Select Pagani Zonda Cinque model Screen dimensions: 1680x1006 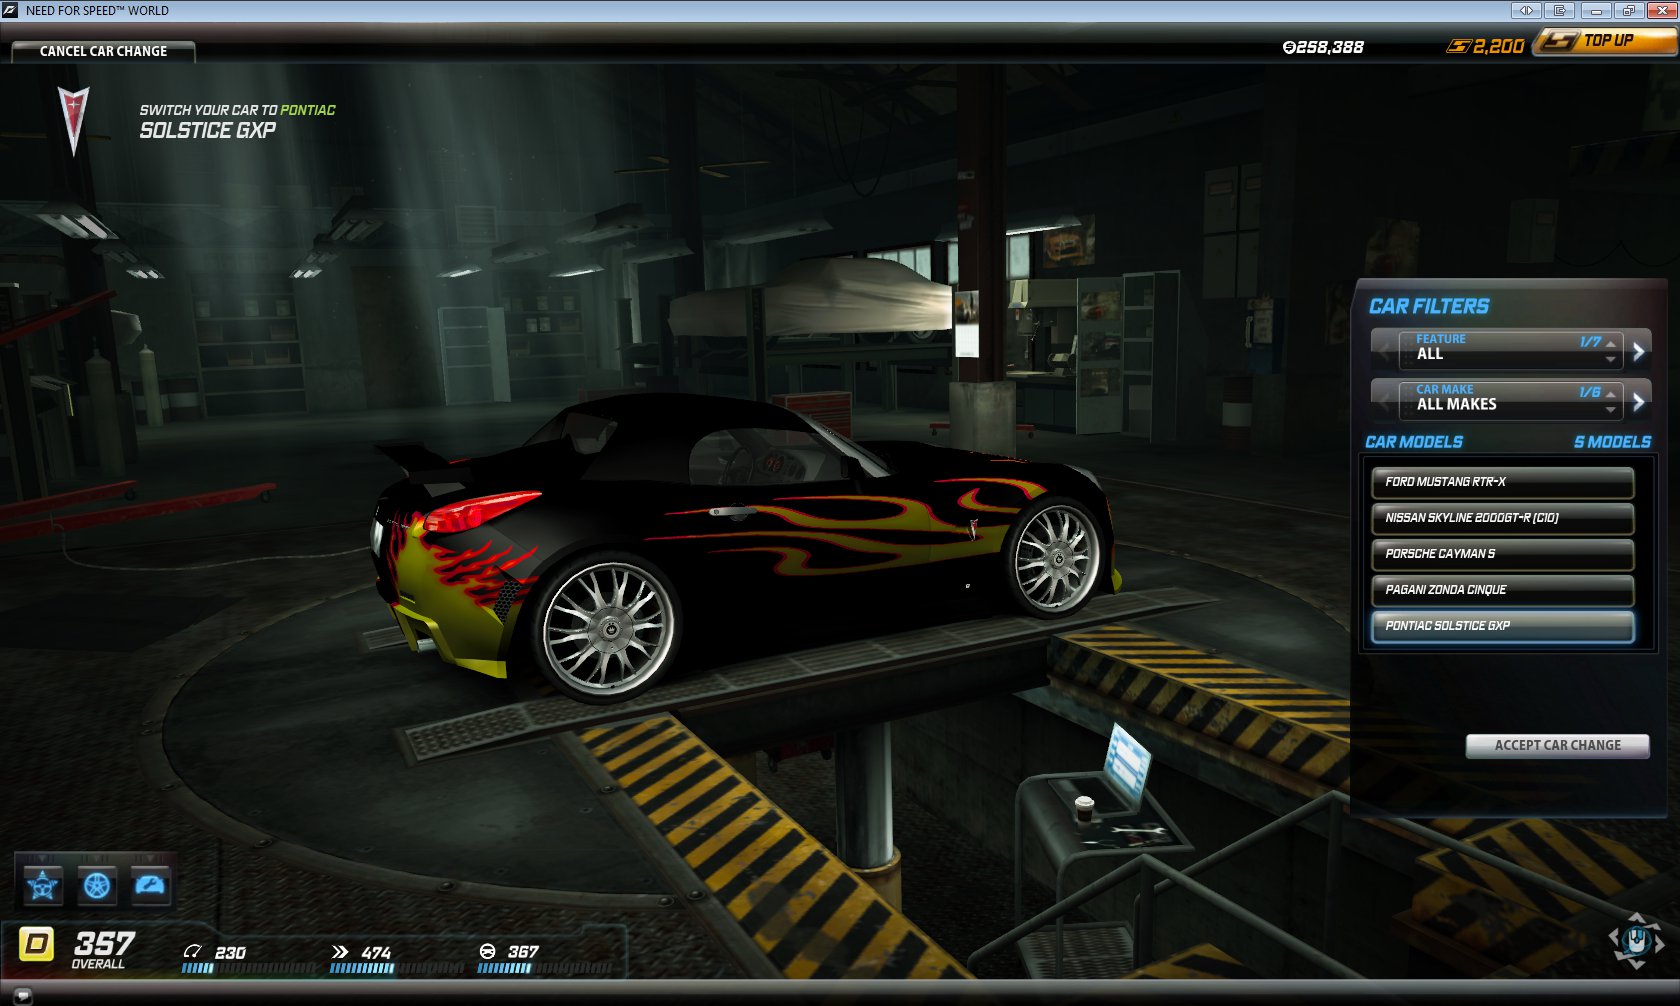[1502, 590]
